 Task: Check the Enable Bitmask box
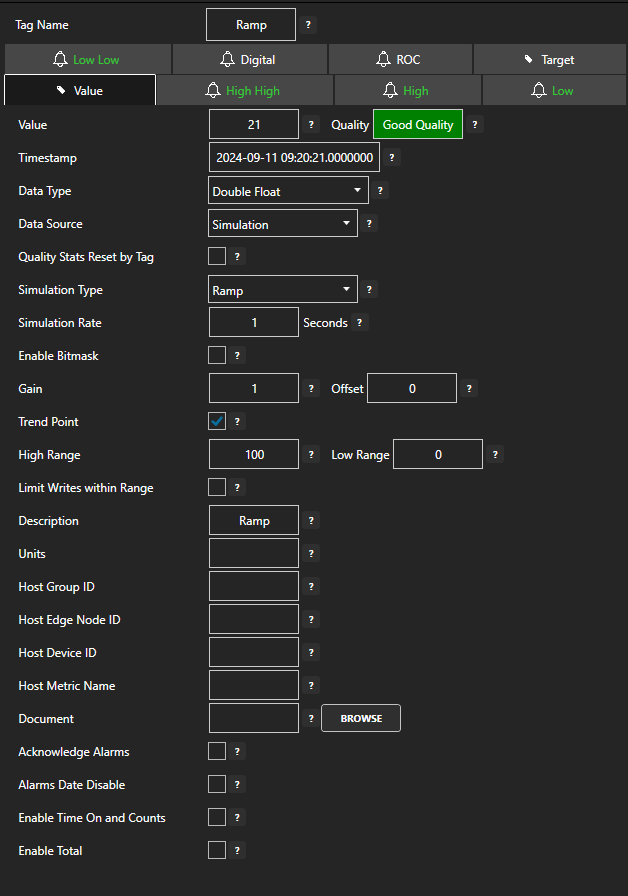217,355
